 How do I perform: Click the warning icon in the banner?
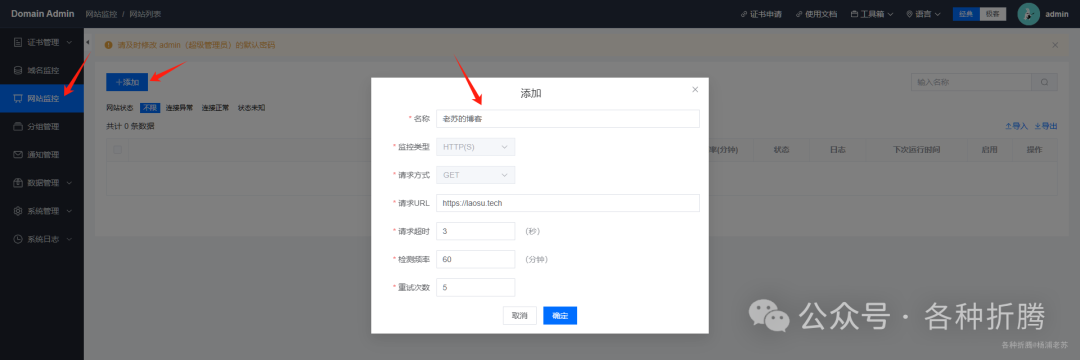pyautogui.click(x=108, y=45)
